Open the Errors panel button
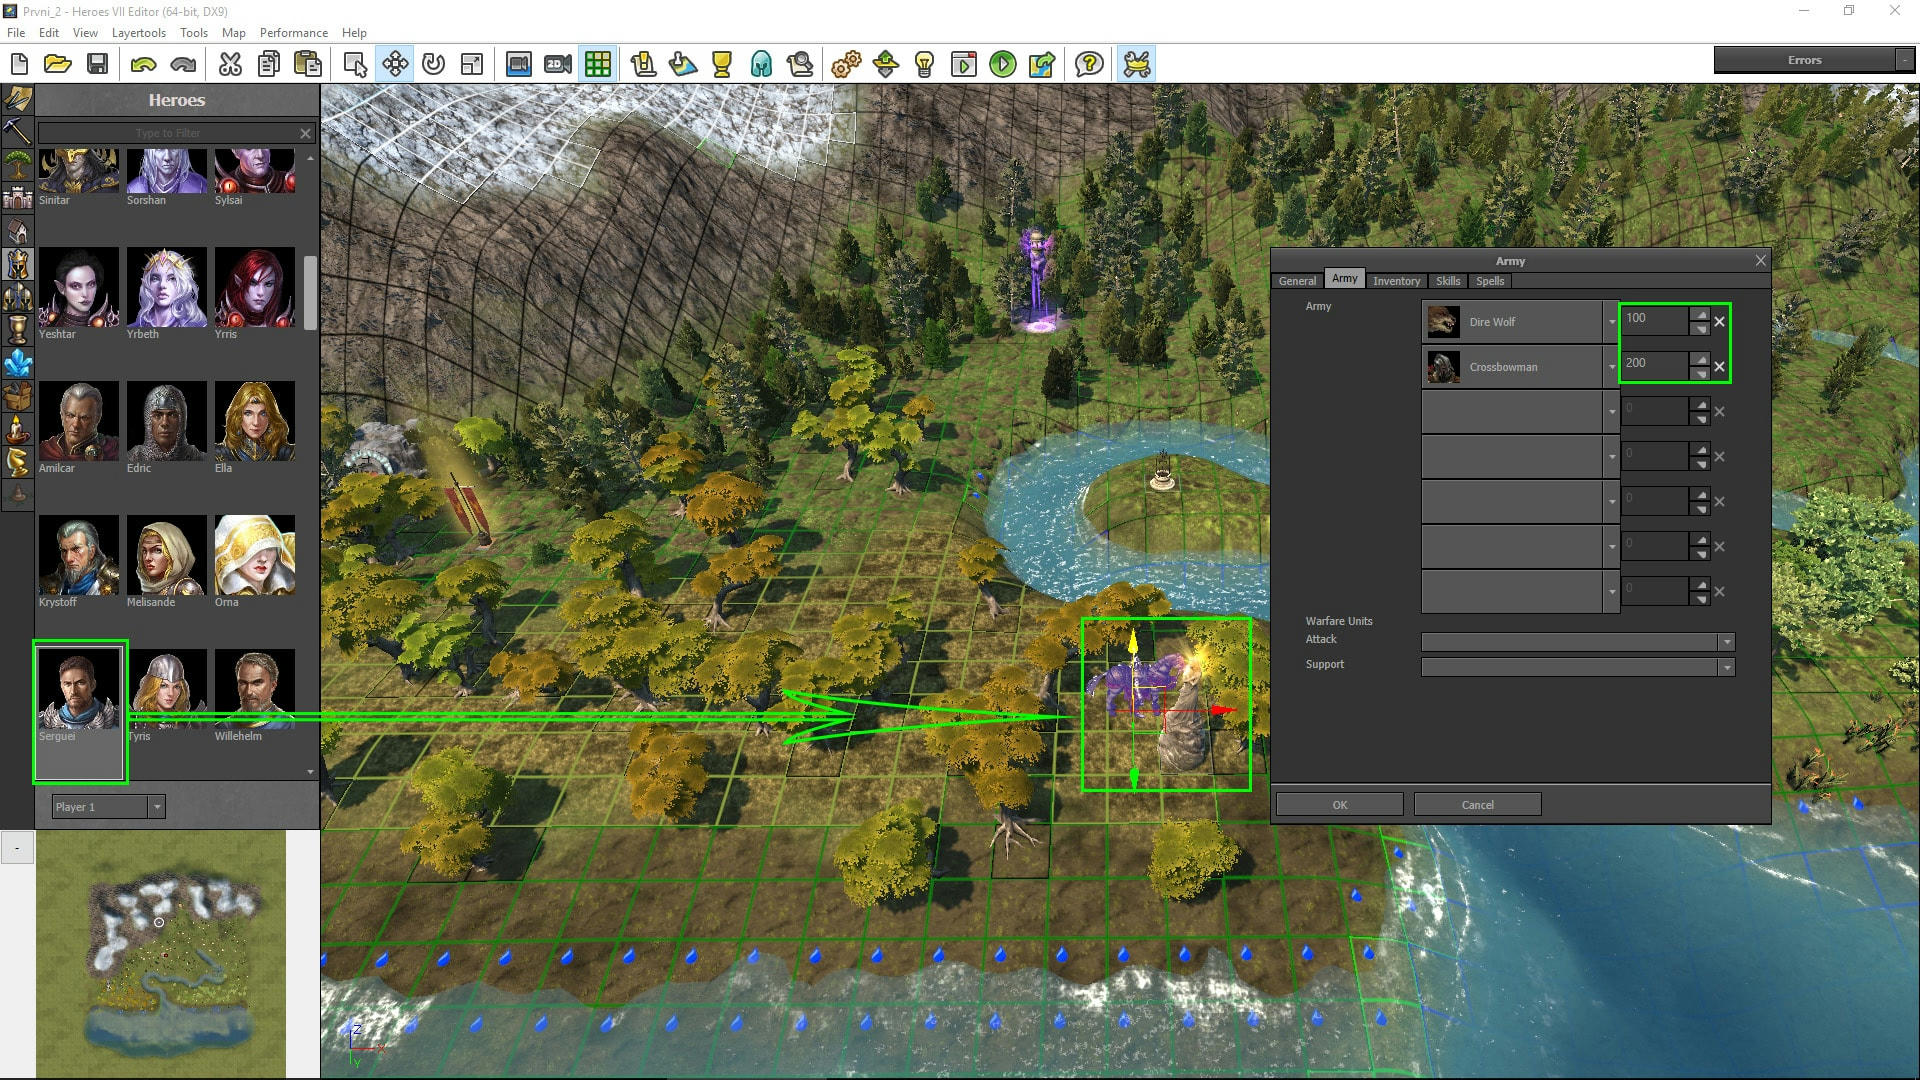 (1804, 60)
